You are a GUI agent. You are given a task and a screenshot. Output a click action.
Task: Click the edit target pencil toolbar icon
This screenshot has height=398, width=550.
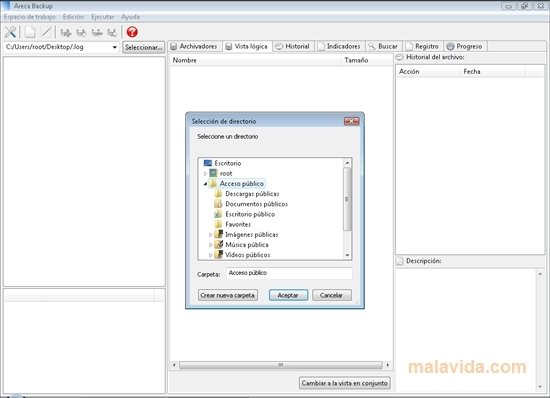[x=46, y=32]
